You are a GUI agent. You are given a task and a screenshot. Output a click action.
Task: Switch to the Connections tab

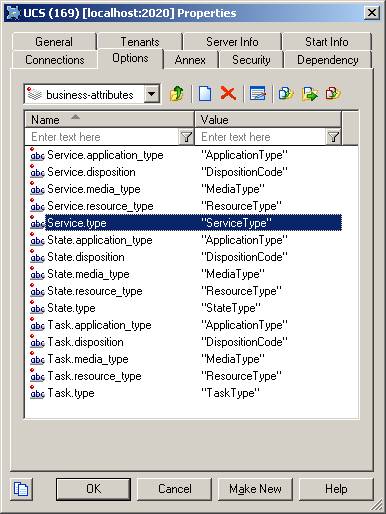click(x=55, y=60)
